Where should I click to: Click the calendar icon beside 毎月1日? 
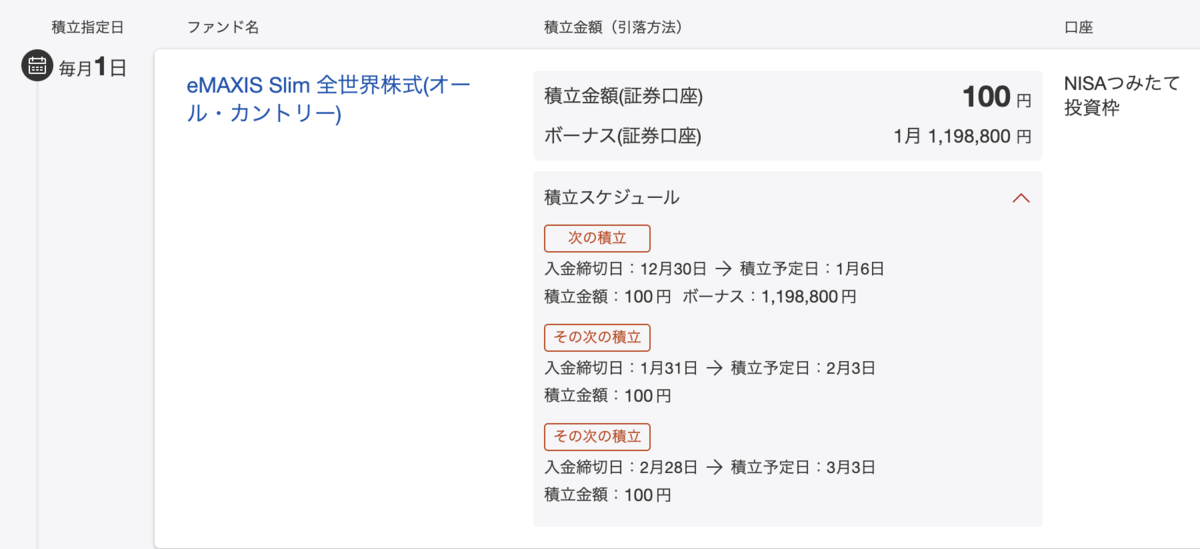[38, 67]
